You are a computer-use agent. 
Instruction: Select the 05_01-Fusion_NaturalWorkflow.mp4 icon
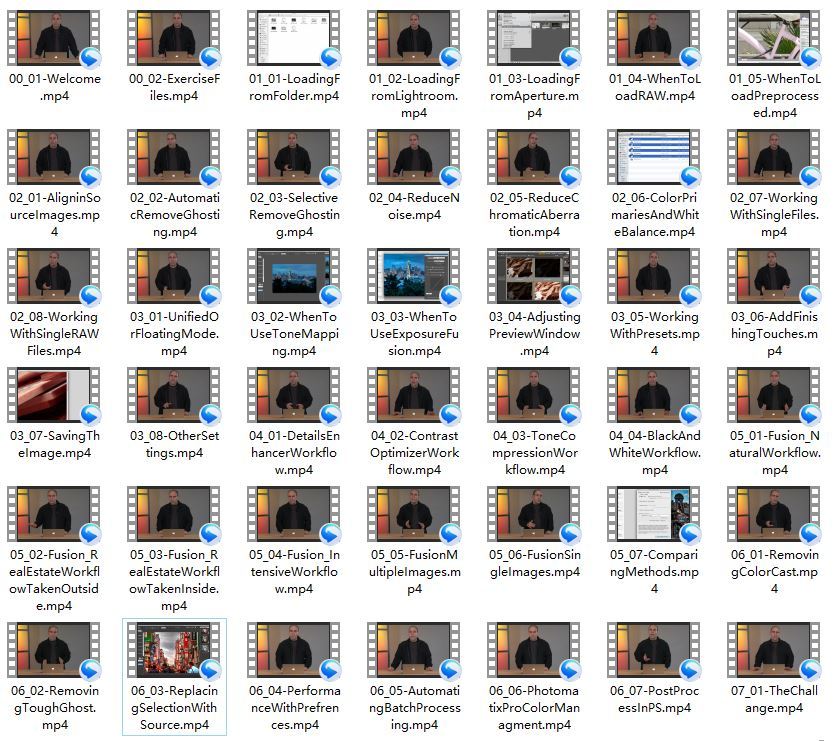[774, 396]
